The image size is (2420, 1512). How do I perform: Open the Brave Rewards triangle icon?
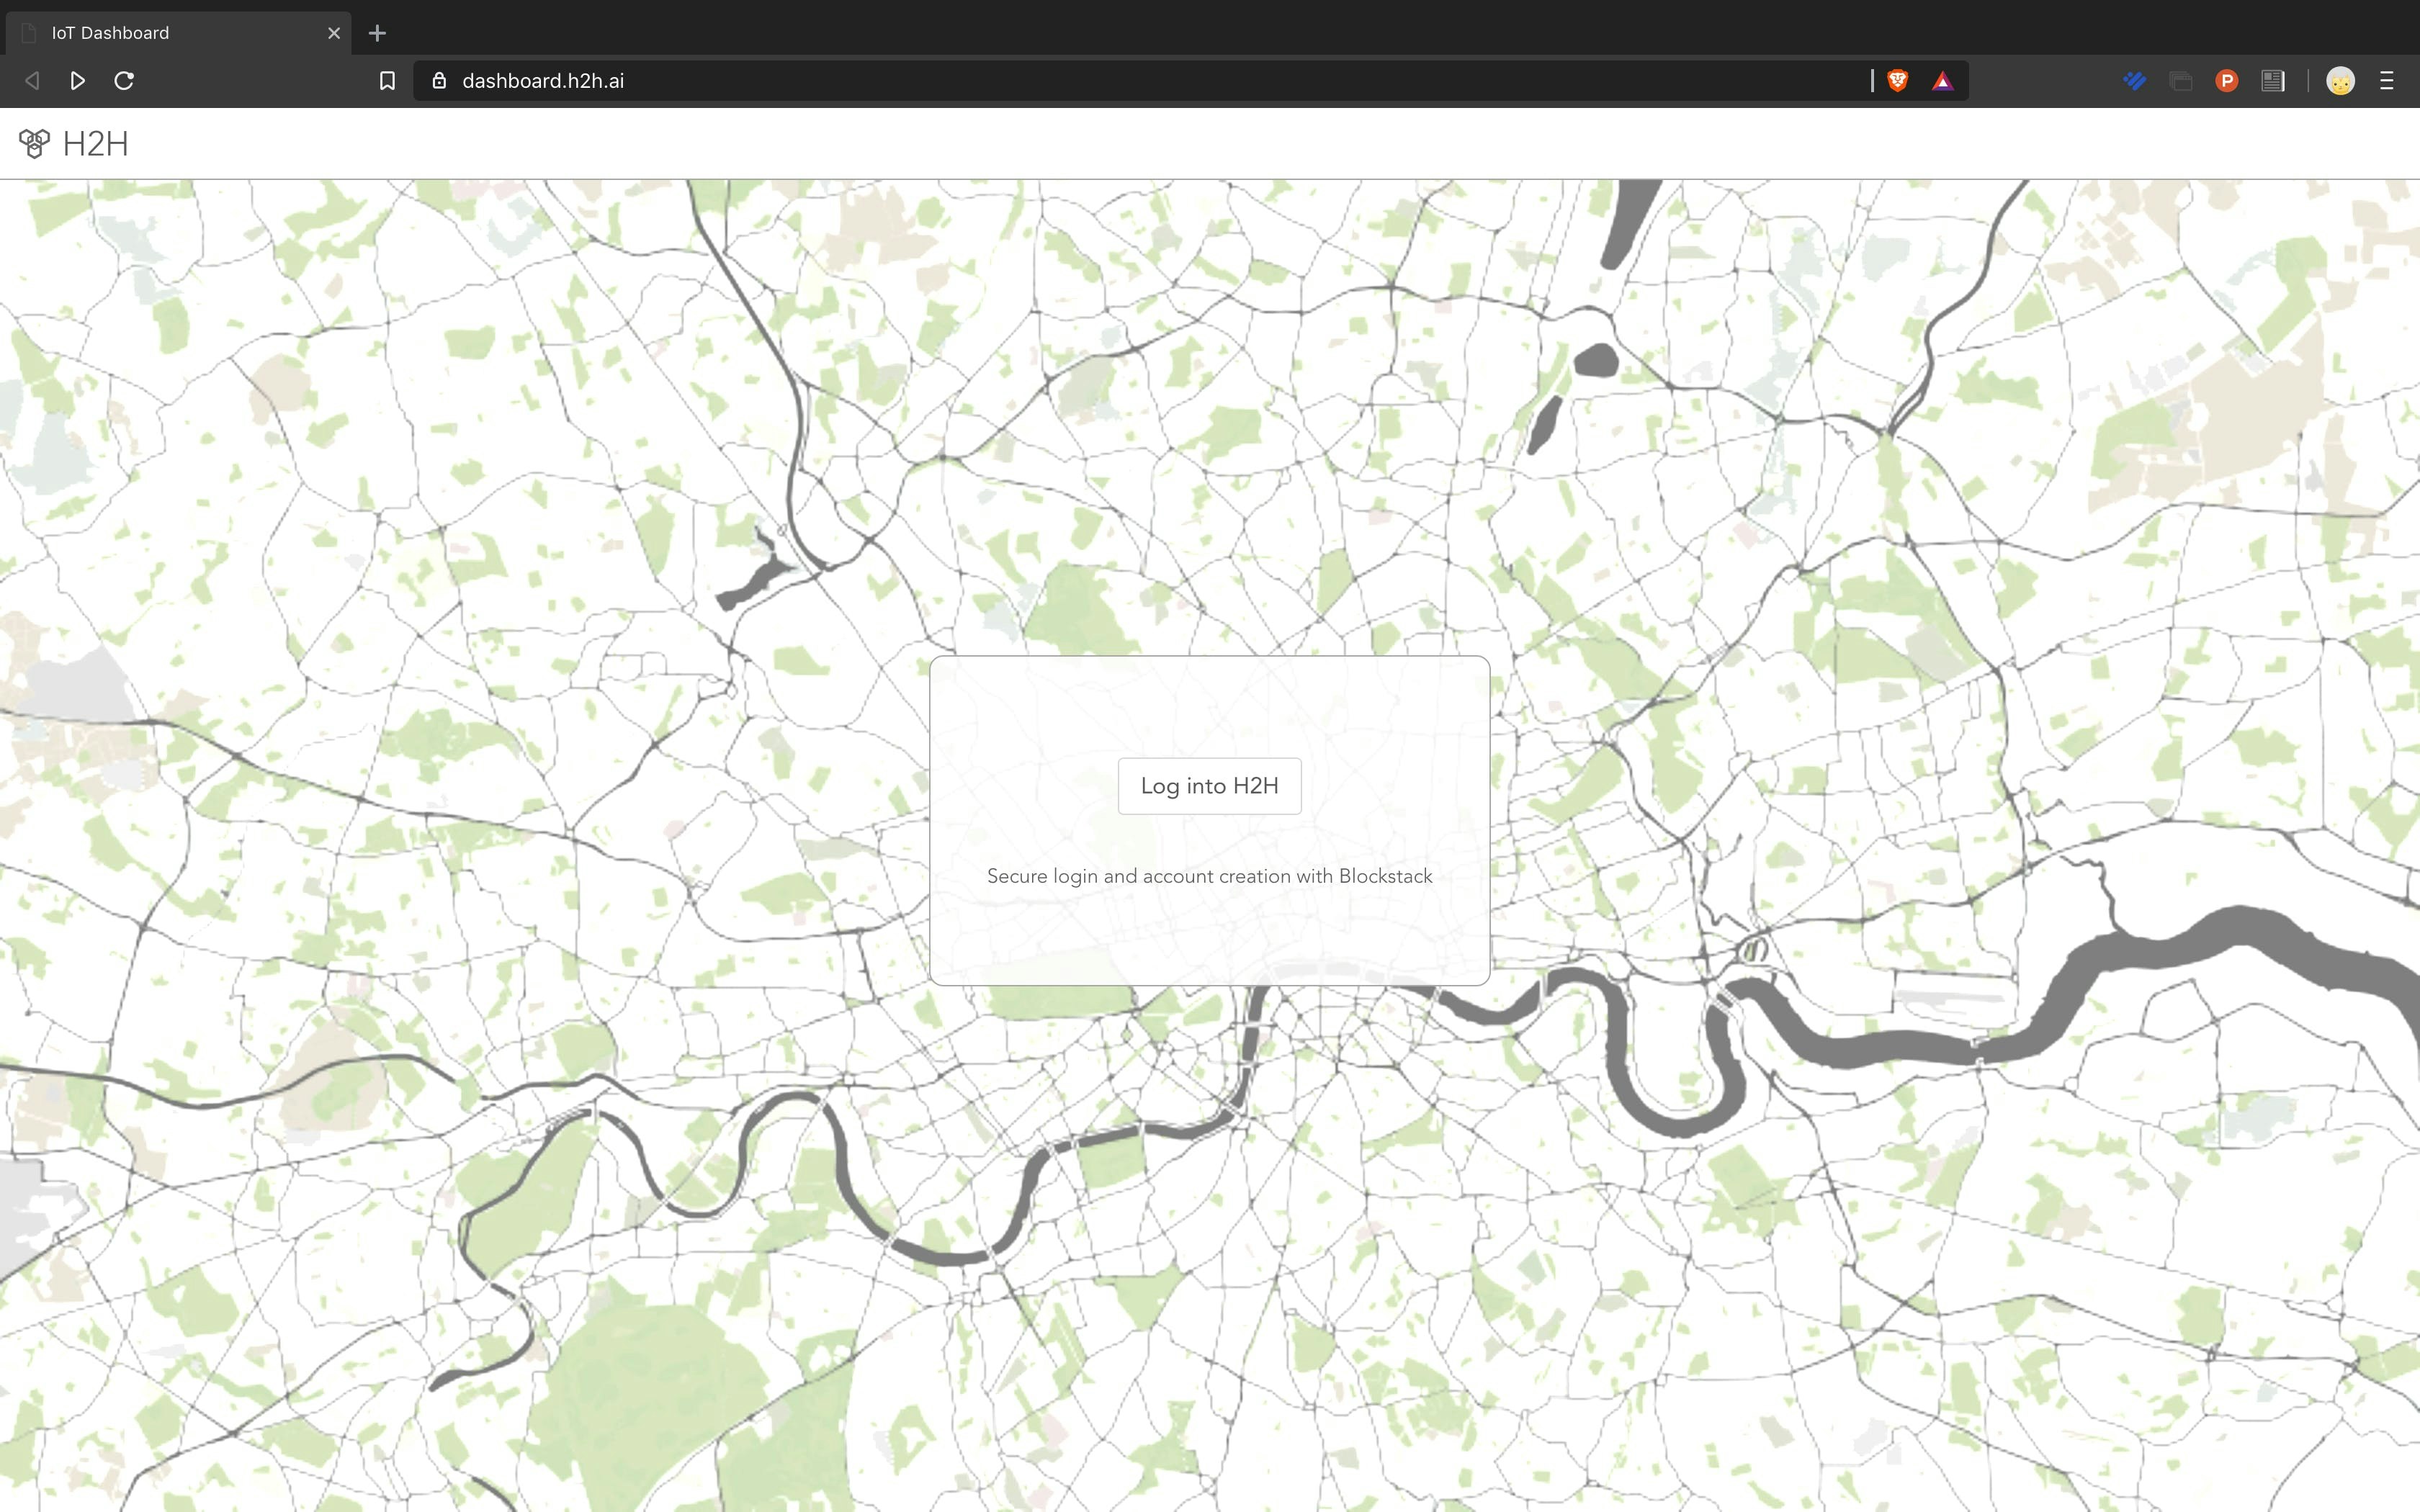coord(1942,81)
